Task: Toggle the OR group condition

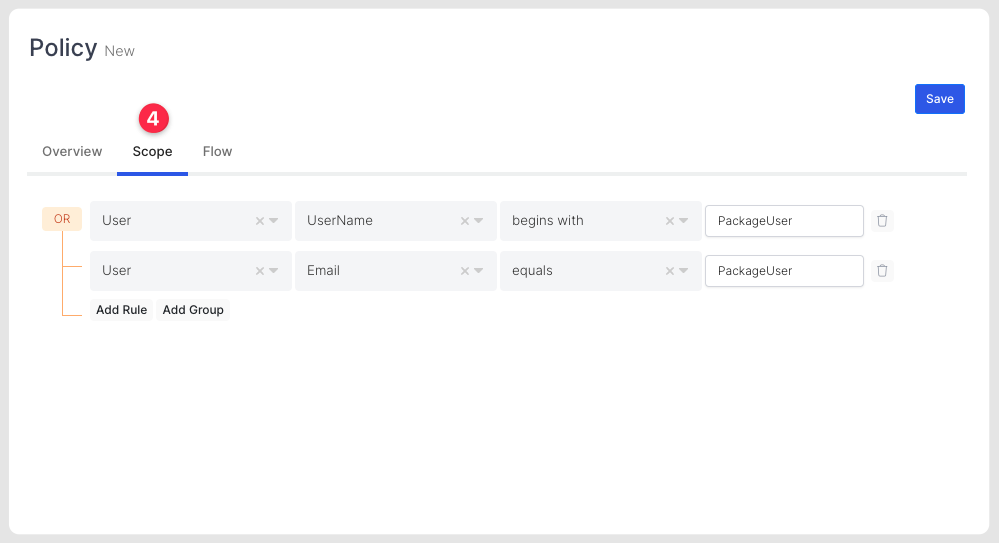Action: click(62, 219)
